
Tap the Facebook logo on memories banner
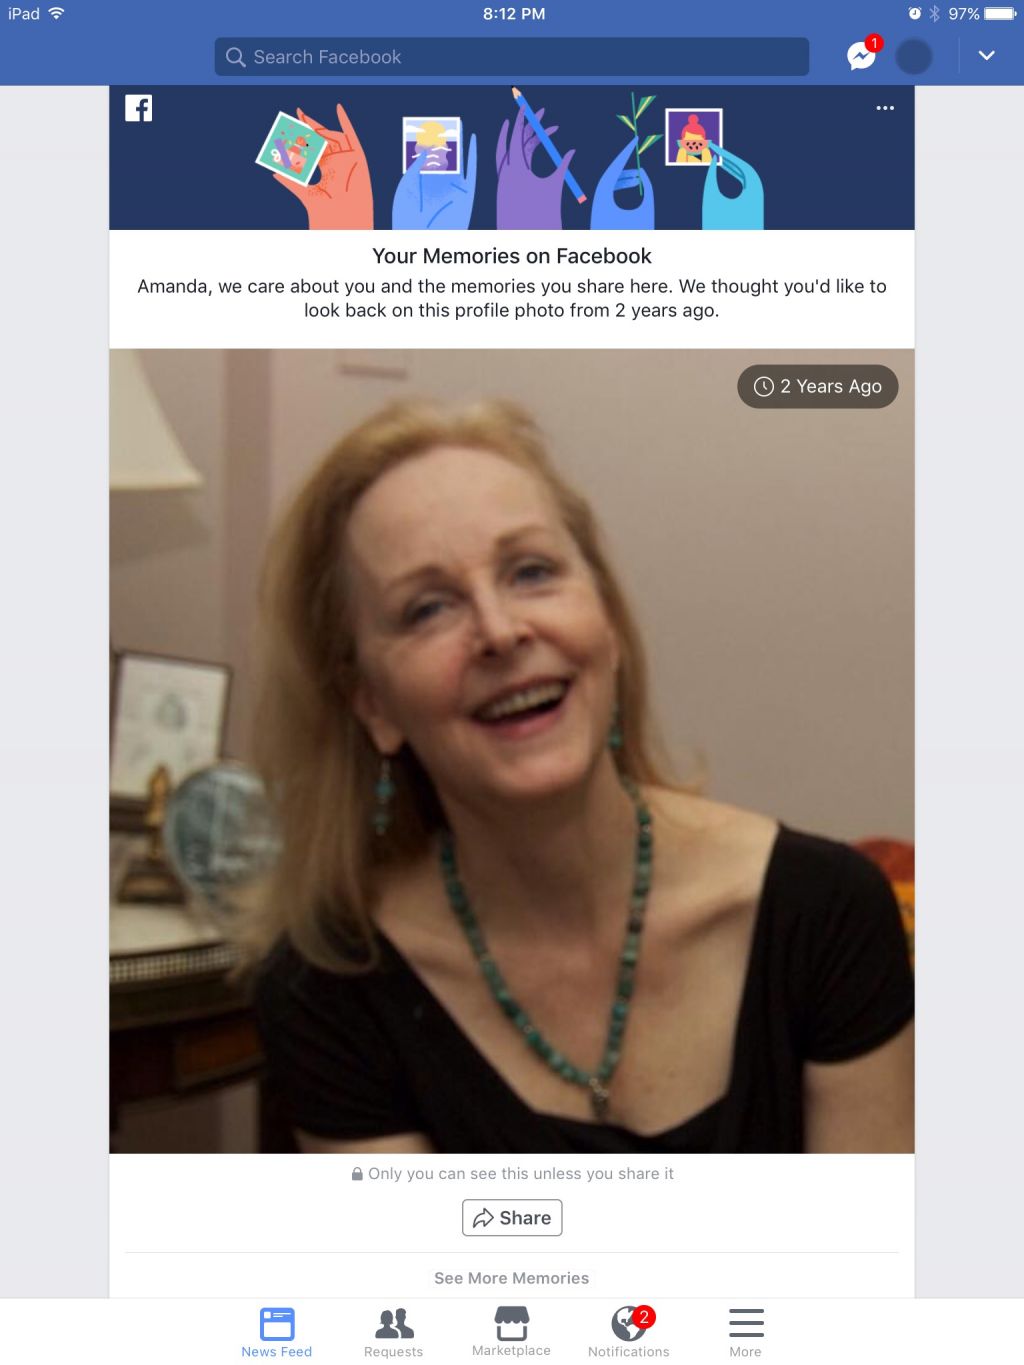click(x=139, y=108)
